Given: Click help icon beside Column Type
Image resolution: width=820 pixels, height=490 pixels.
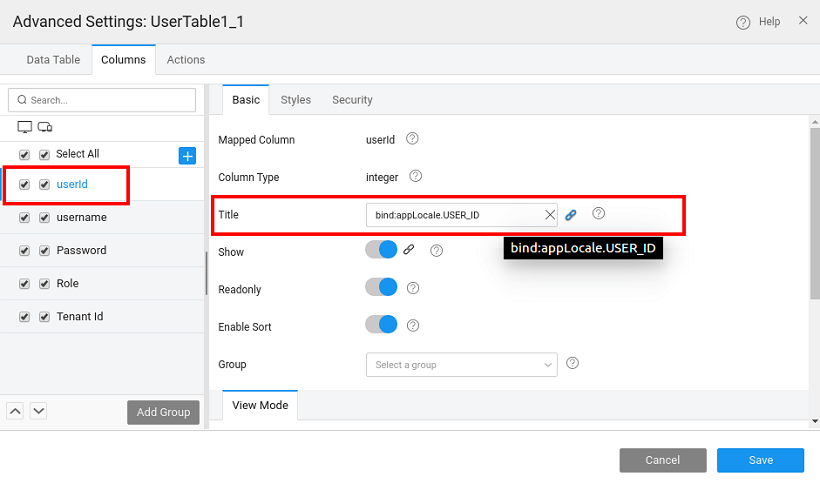Looking at the screenshot, I should point(416,176).
